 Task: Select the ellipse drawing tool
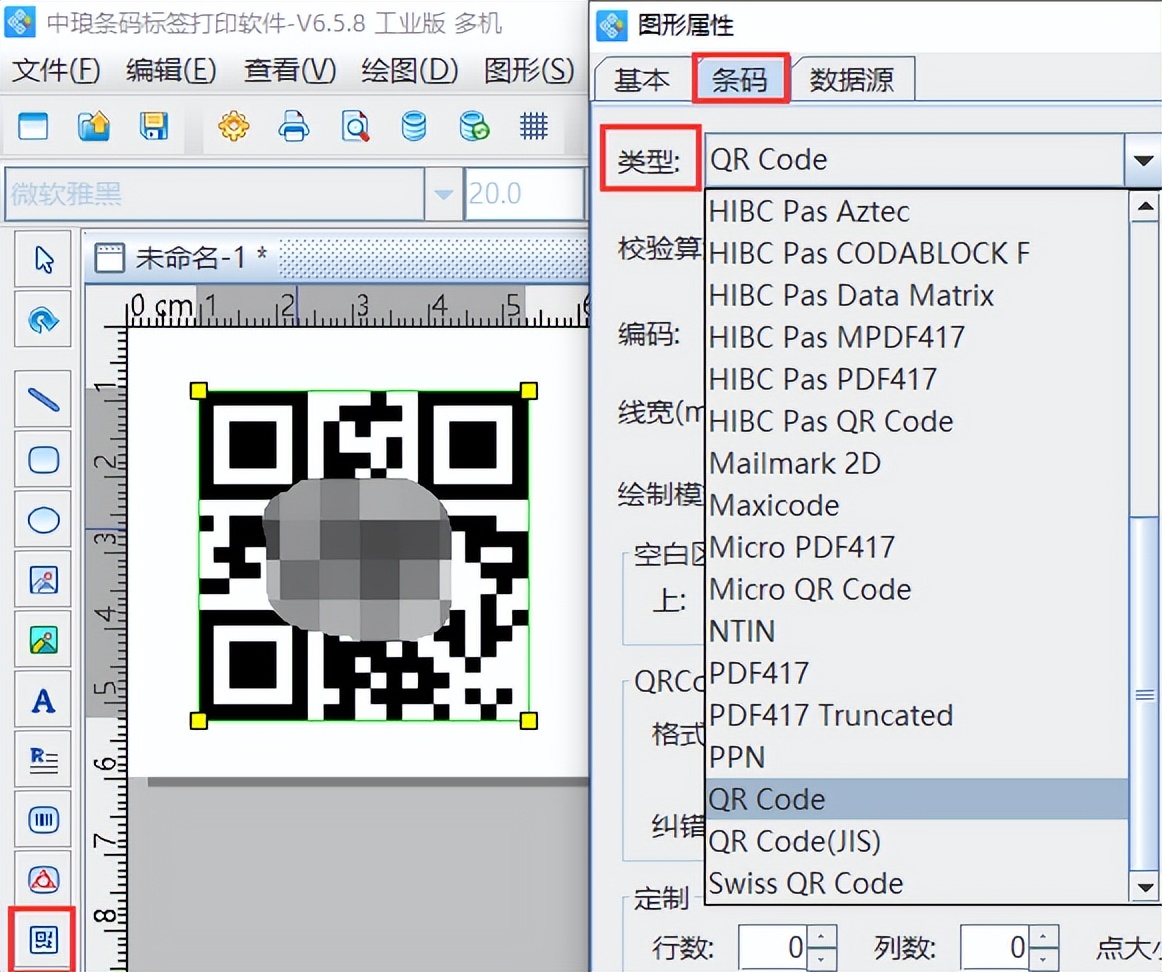(x=44, y=519)
